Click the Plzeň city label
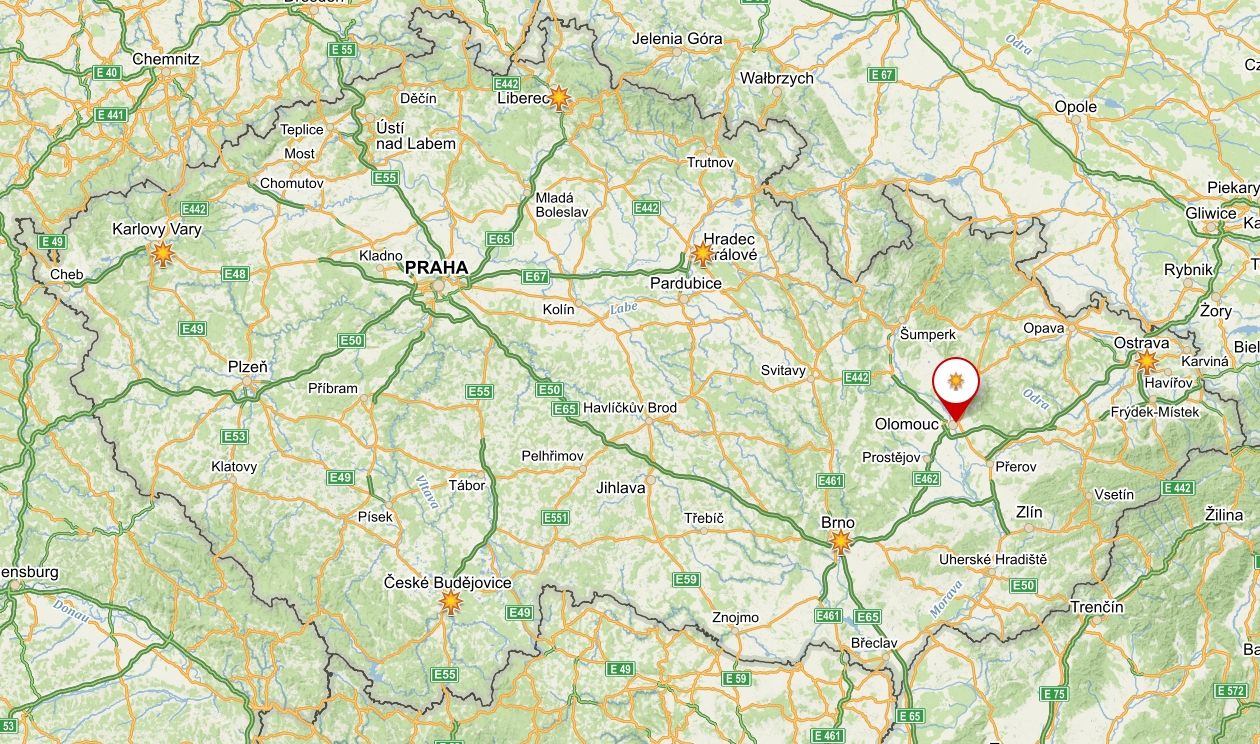The height and width of the screenshot is (744, 1260). [248, 367]
